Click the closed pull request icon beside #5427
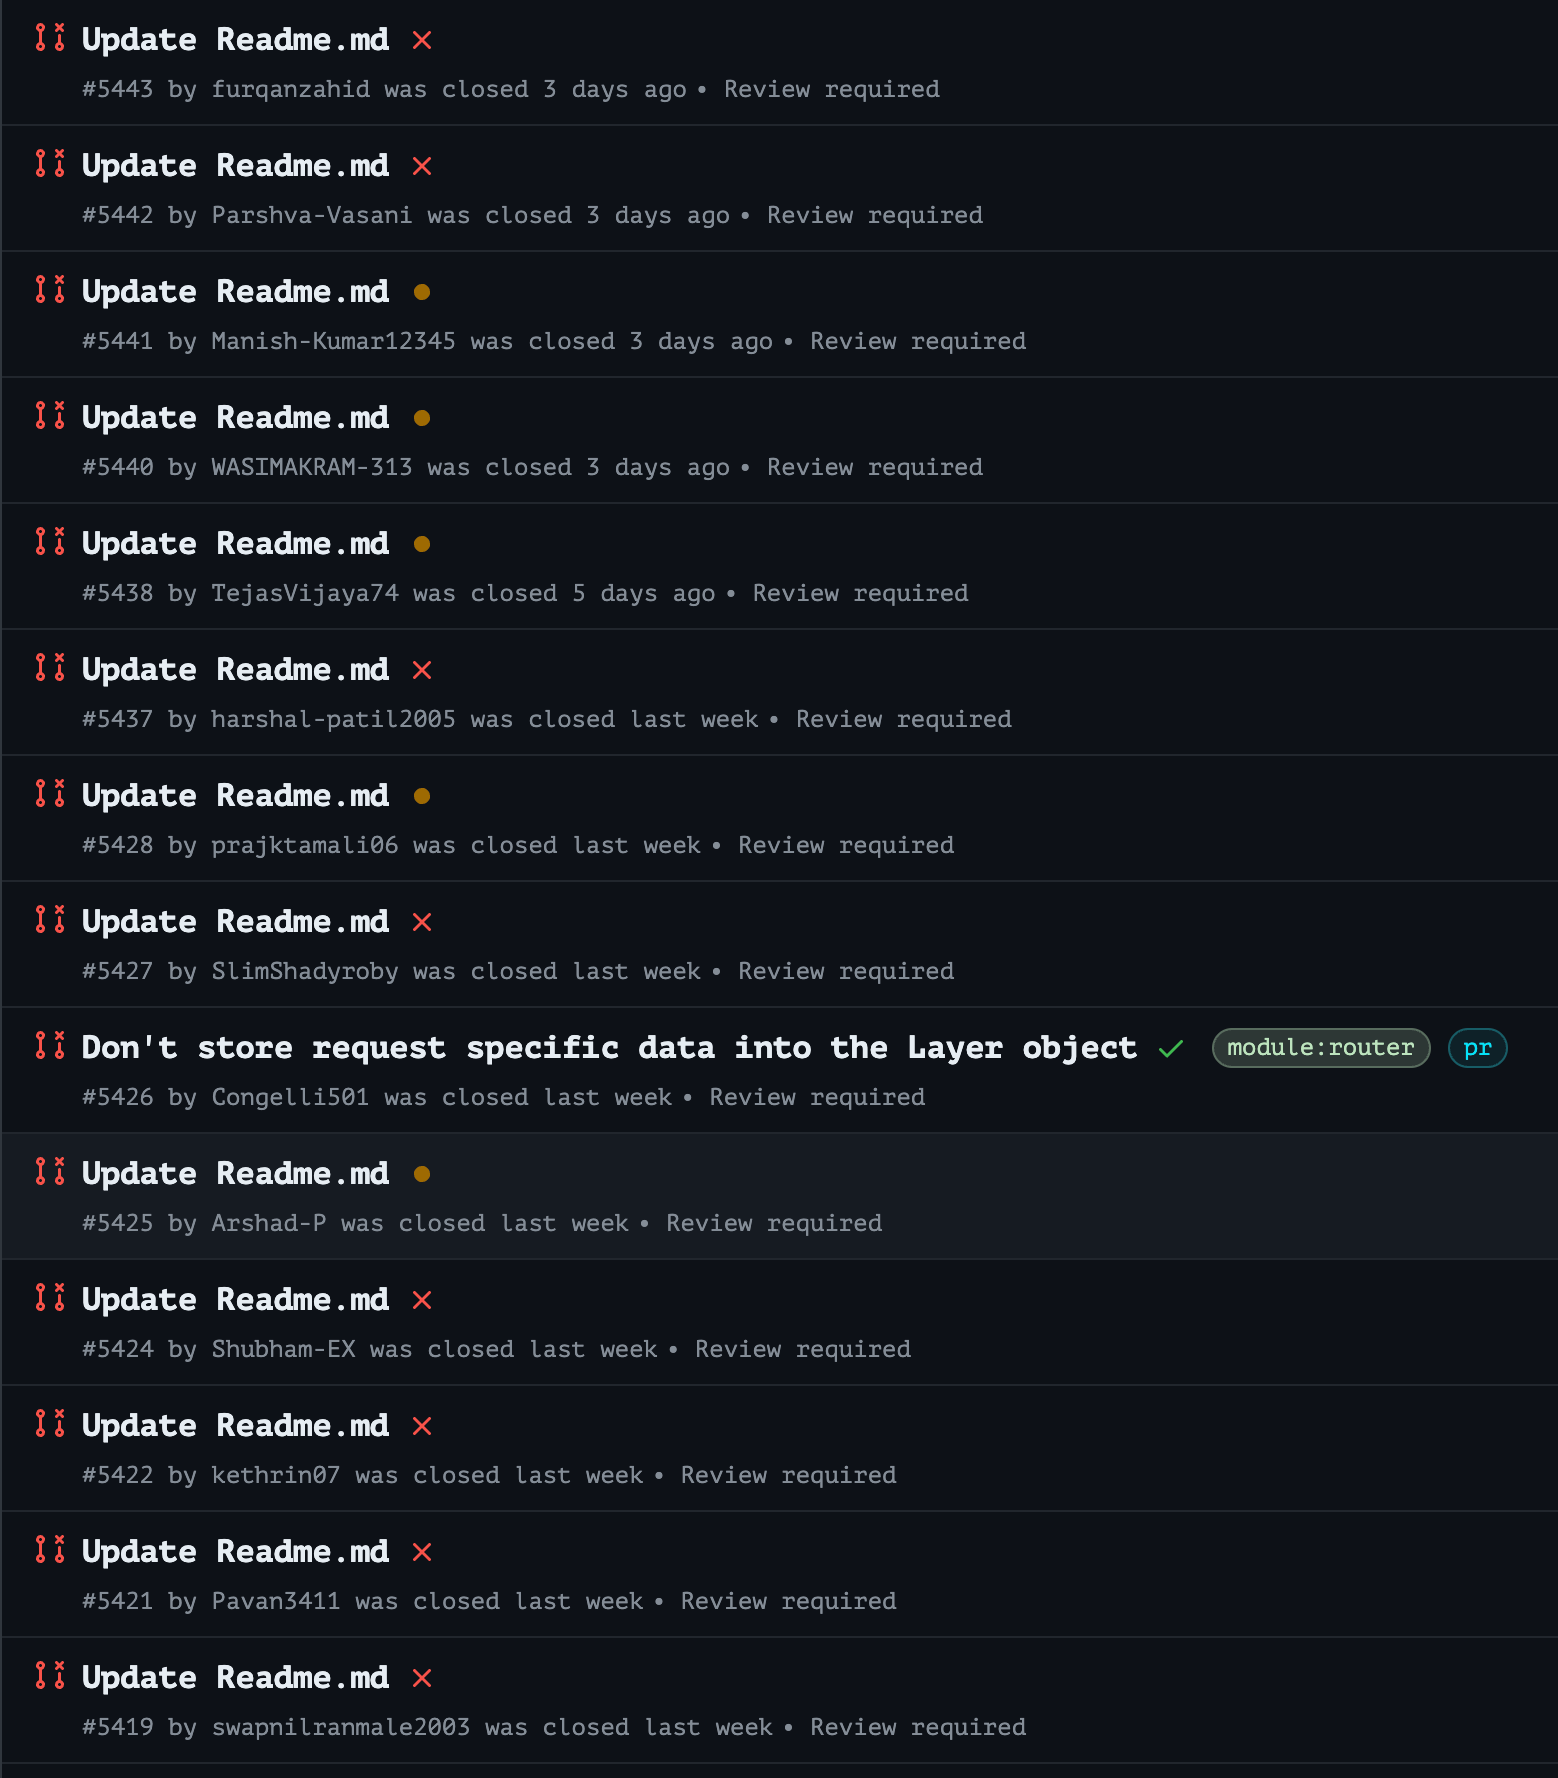 49,921
